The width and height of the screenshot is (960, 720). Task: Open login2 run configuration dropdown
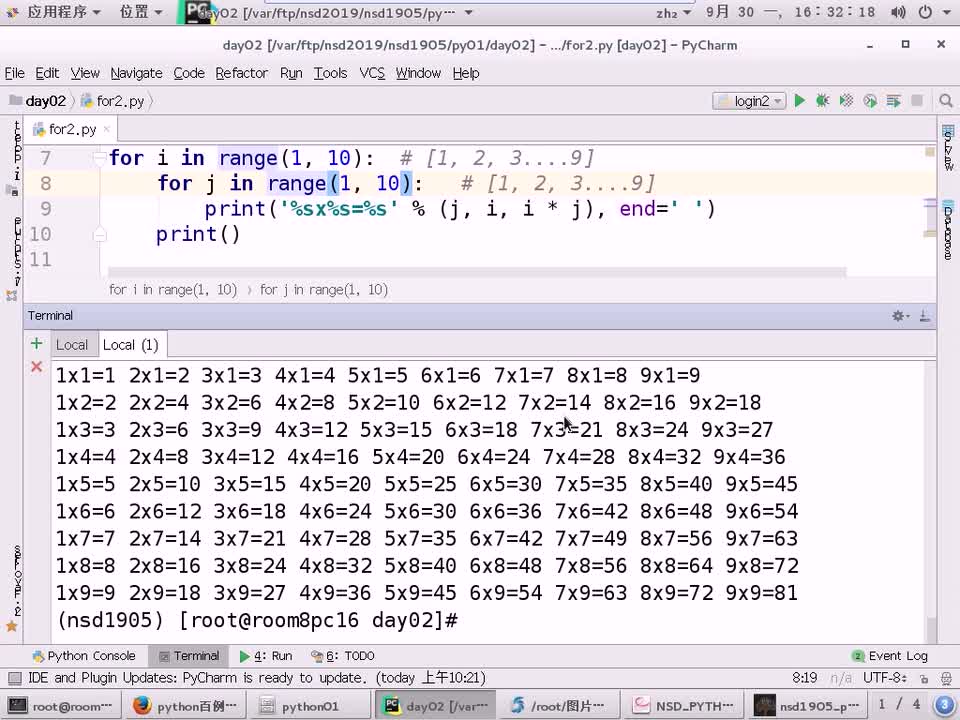(x=749, y=101)
